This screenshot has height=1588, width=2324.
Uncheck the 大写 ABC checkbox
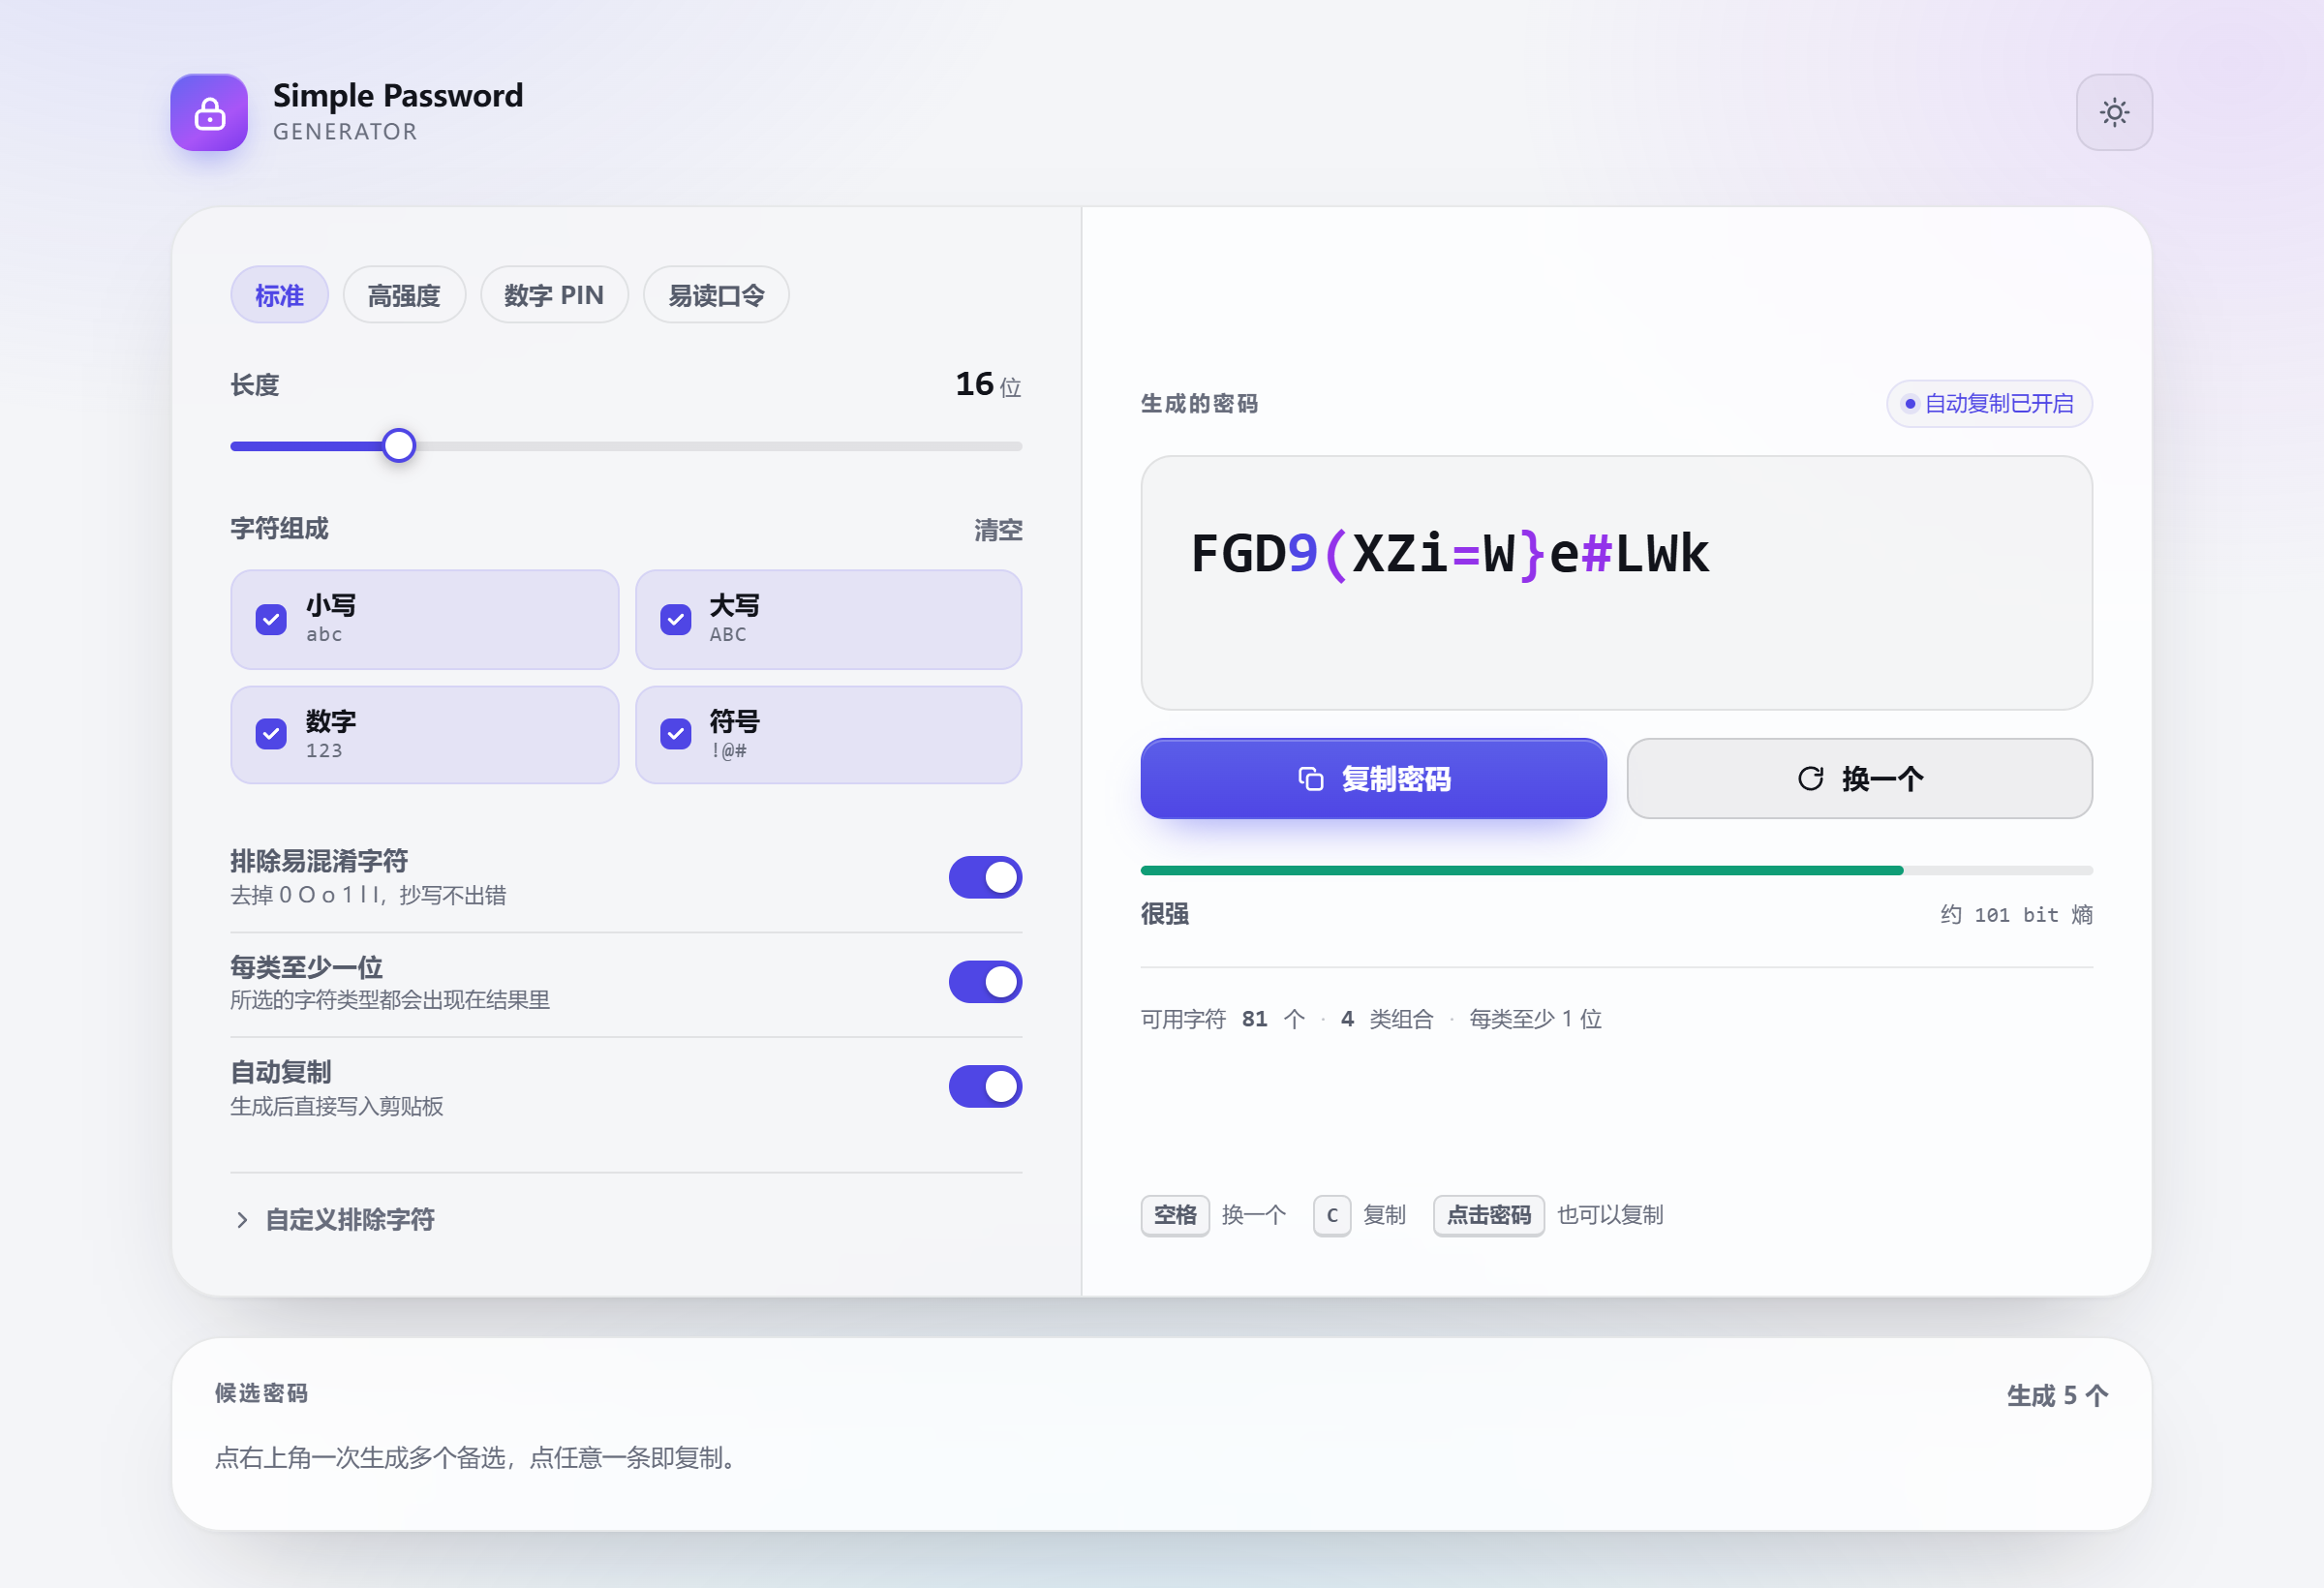676,619
